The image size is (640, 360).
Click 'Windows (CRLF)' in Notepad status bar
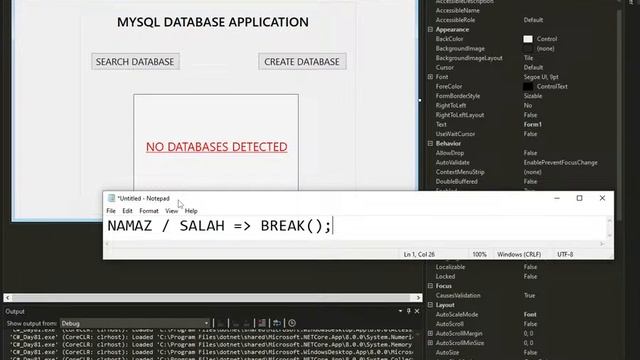pyautogui.click(x=519, y=254)
